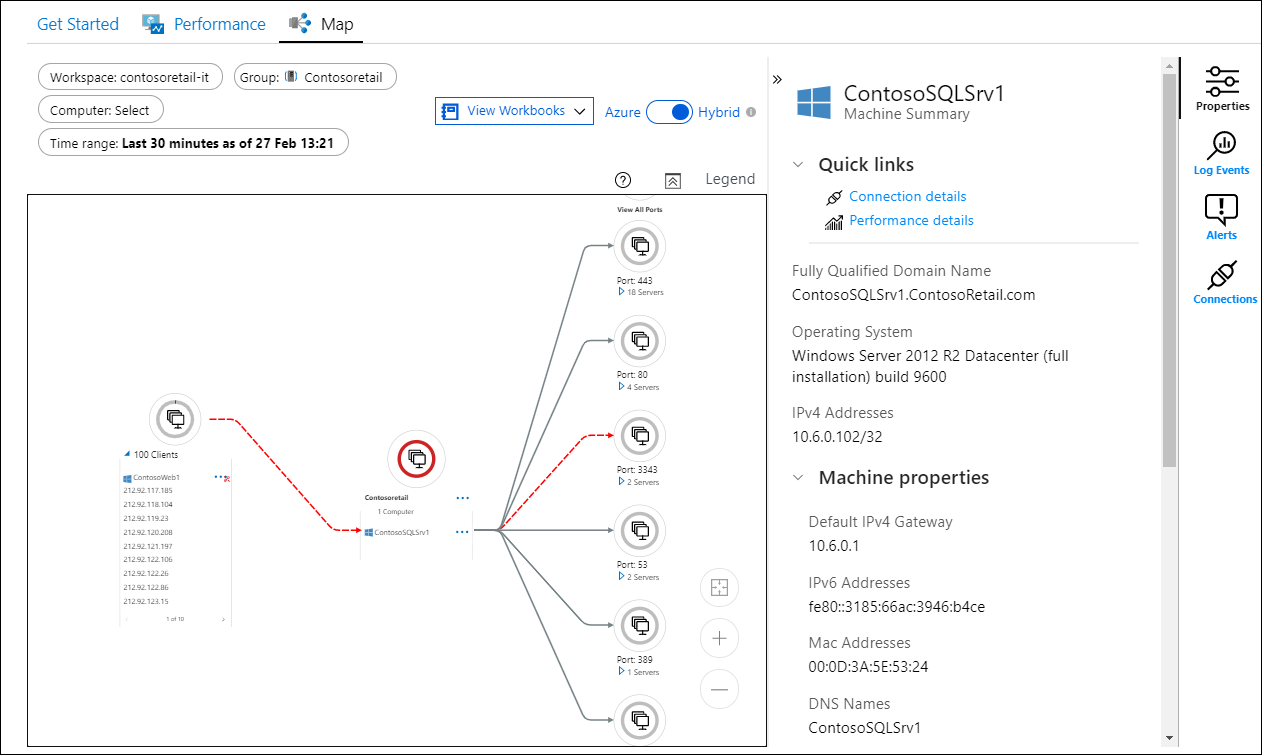The width and height of the screenshot is (1262, 755).
Task: Click the fit to screen icon
Action: pyautogui.click(x=719, y=587)
